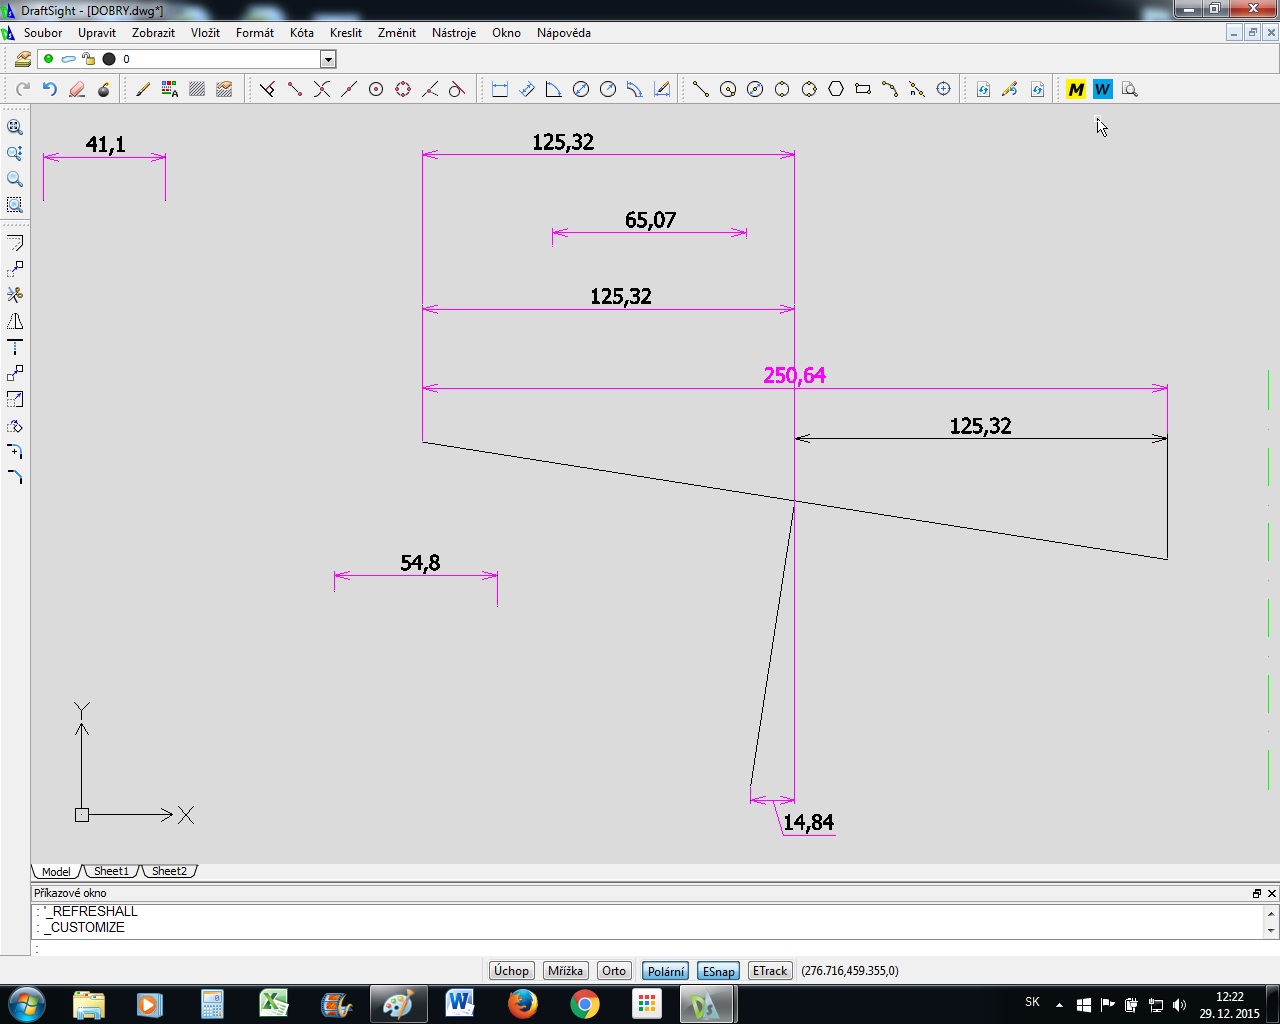The image size is (1280, 1024).
Task: Click the command line input field
Action: (640, 947)
